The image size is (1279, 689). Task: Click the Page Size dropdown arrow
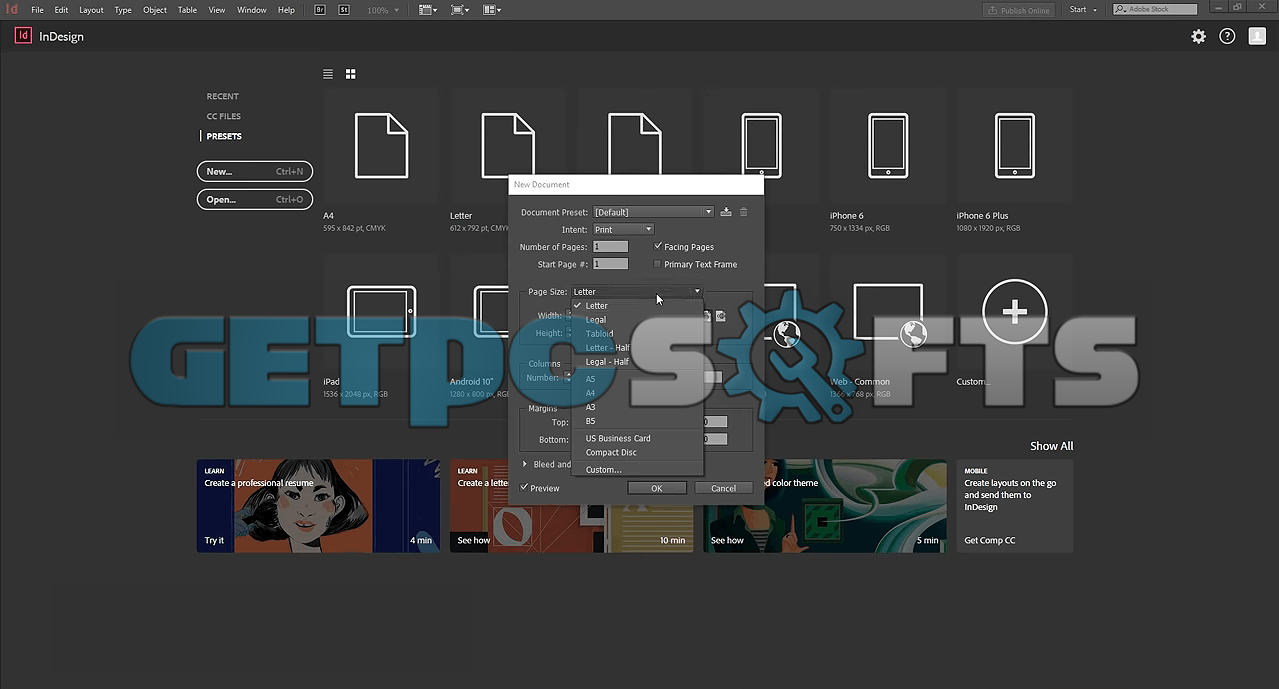pyautogui.click(x=697, y=292)
